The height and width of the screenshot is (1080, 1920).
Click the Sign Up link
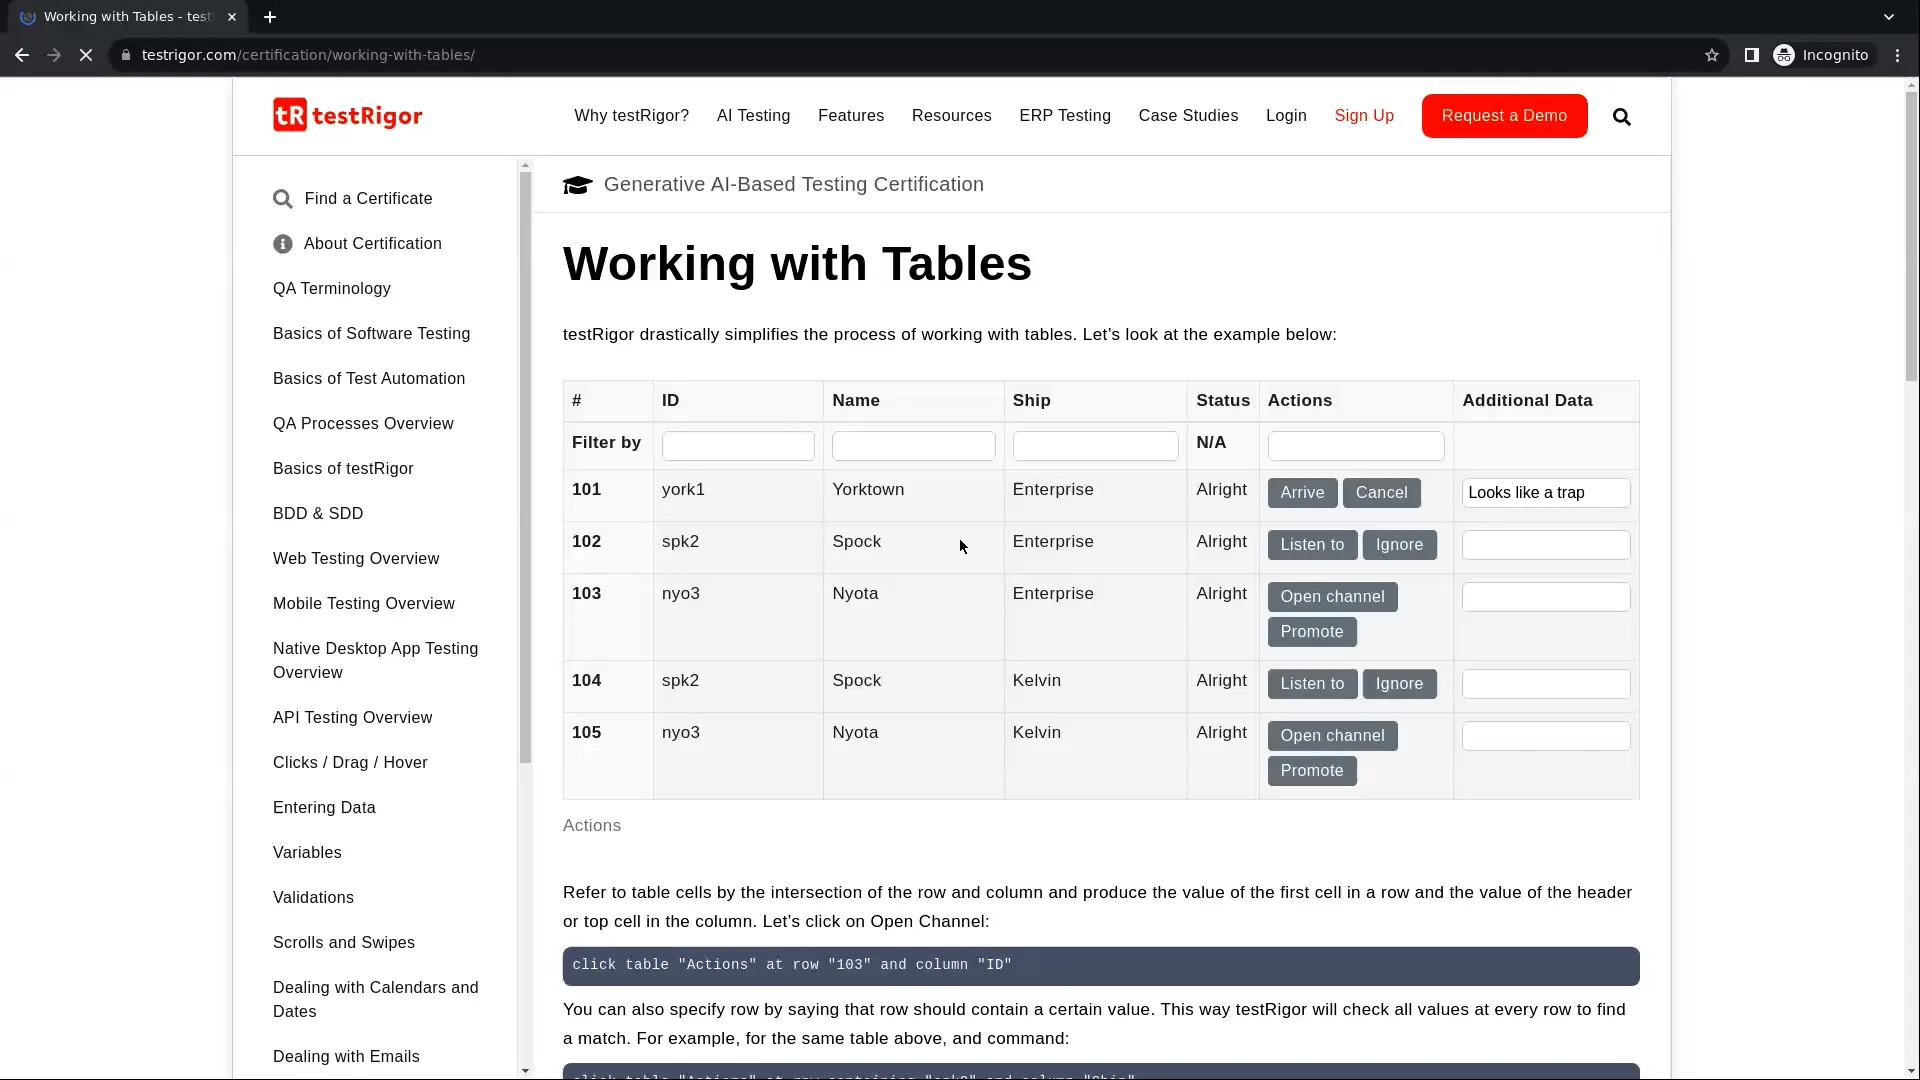(1364, 116)
